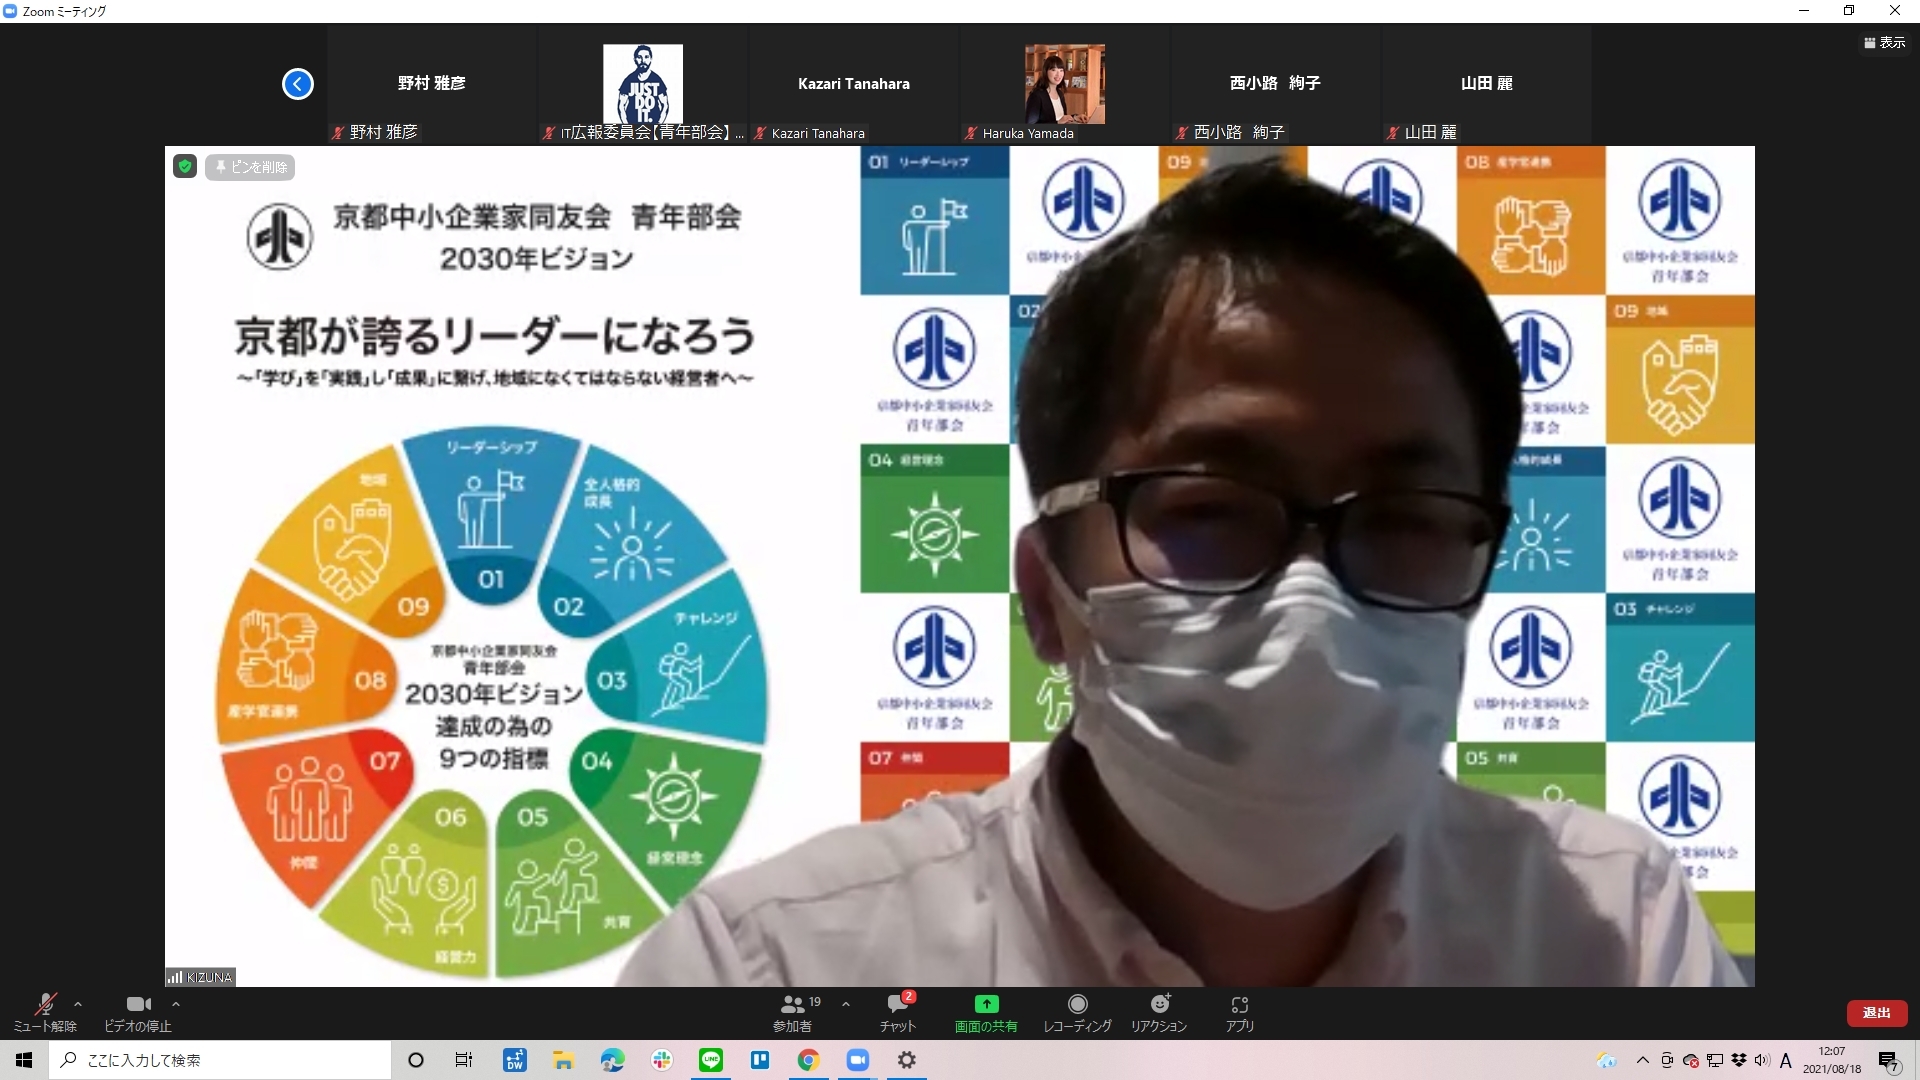
Task: Open Slack from taskbar
Action: [x=661, y=1060]
